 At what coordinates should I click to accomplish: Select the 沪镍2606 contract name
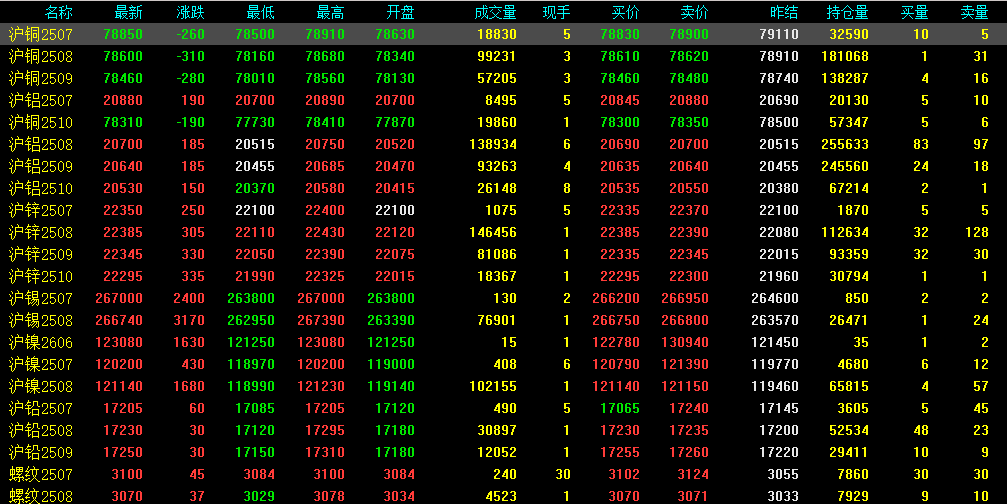click(x=41, y=342)
